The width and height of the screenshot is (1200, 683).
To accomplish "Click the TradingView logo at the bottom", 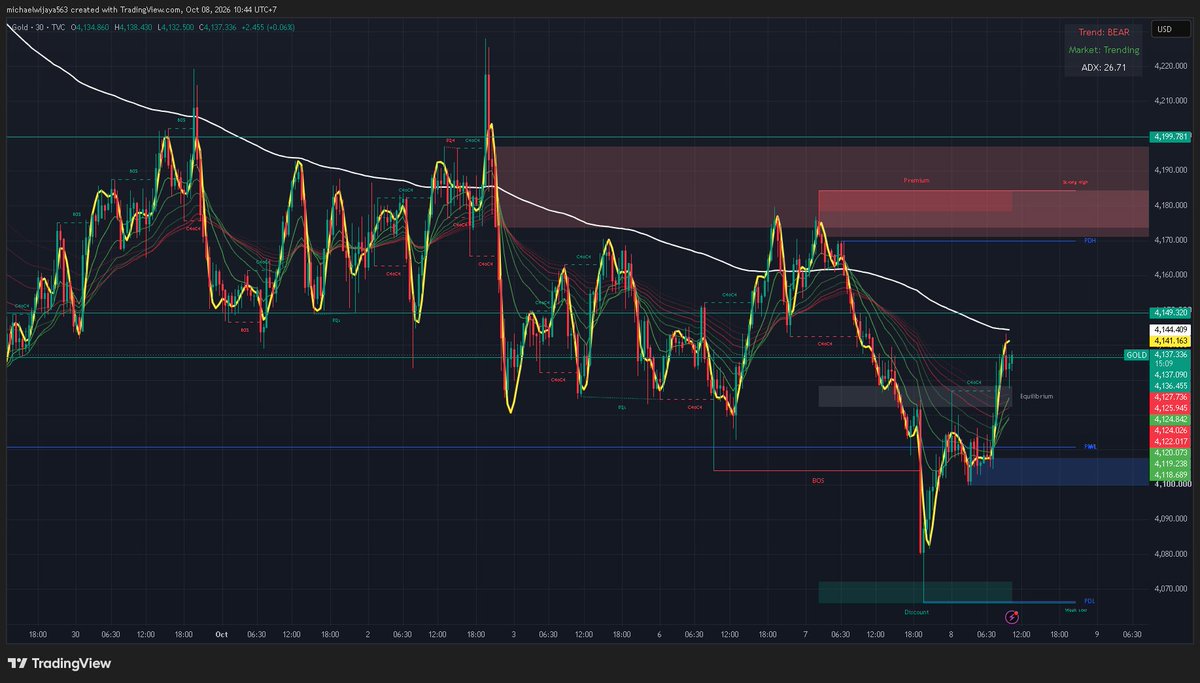I will pos(59,663).
